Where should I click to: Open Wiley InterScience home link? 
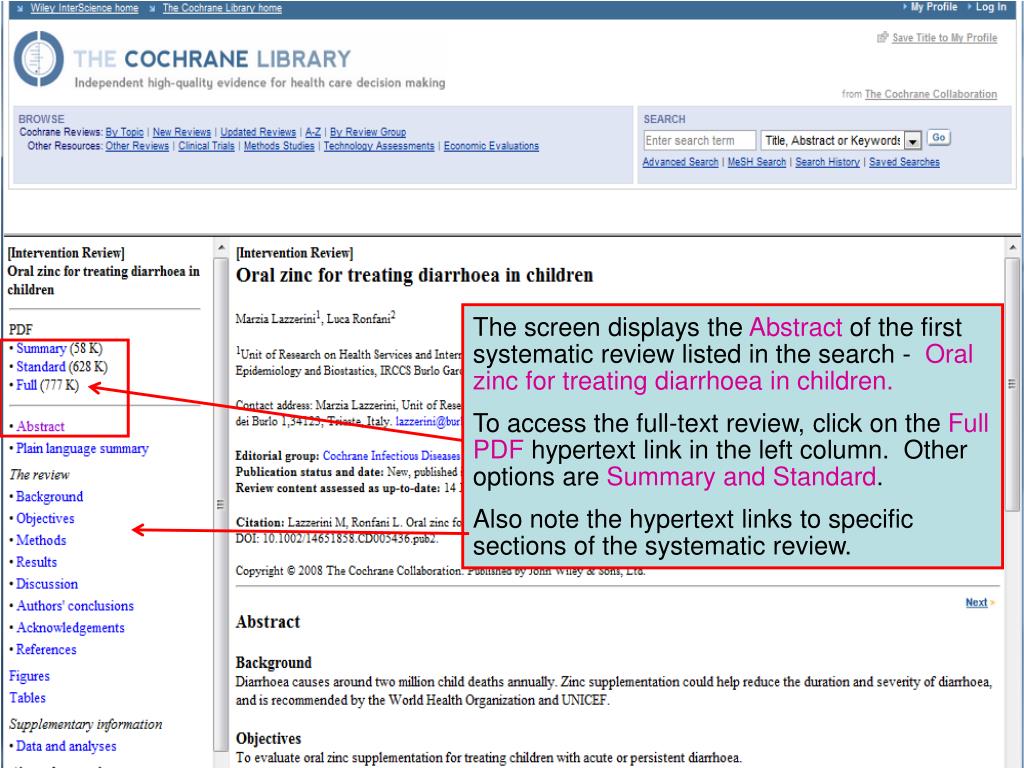click(x=84, y=8)
